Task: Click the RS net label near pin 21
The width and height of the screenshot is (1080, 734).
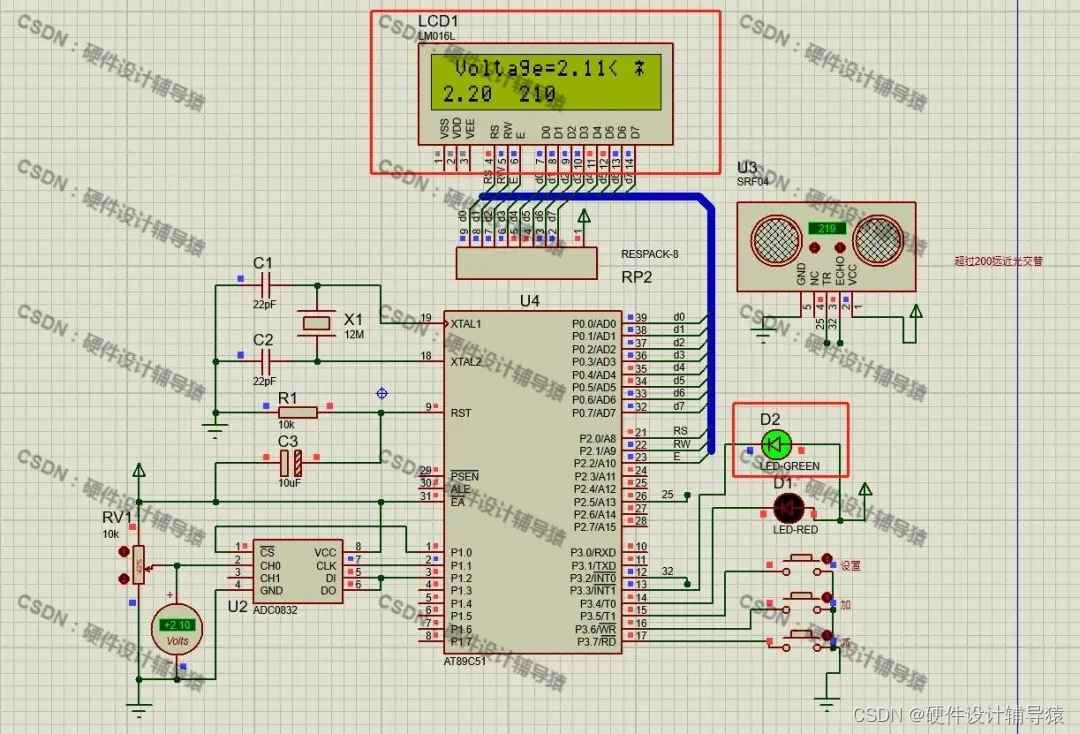Action: [x=680, y=431]
